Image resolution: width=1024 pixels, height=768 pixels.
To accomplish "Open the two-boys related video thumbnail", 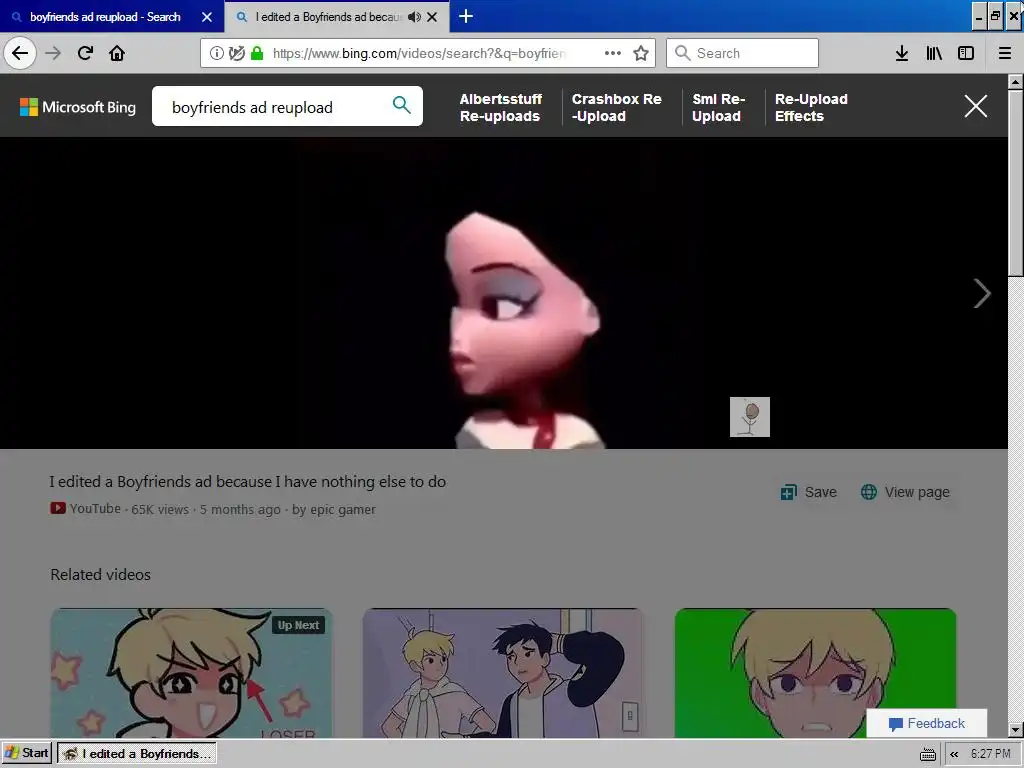I will tap(503, 673).
